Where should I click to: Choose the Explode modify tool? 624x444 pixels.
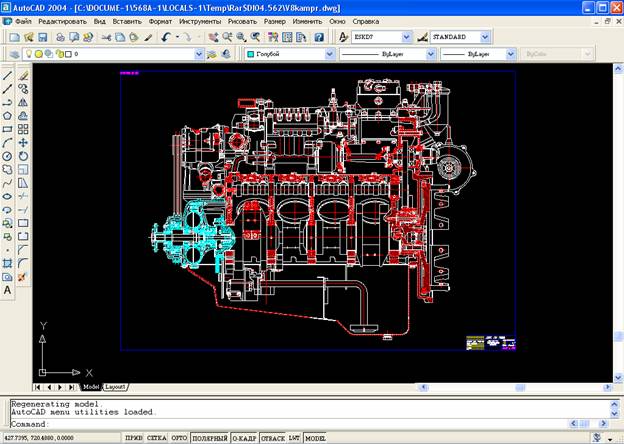click(23, 277)
